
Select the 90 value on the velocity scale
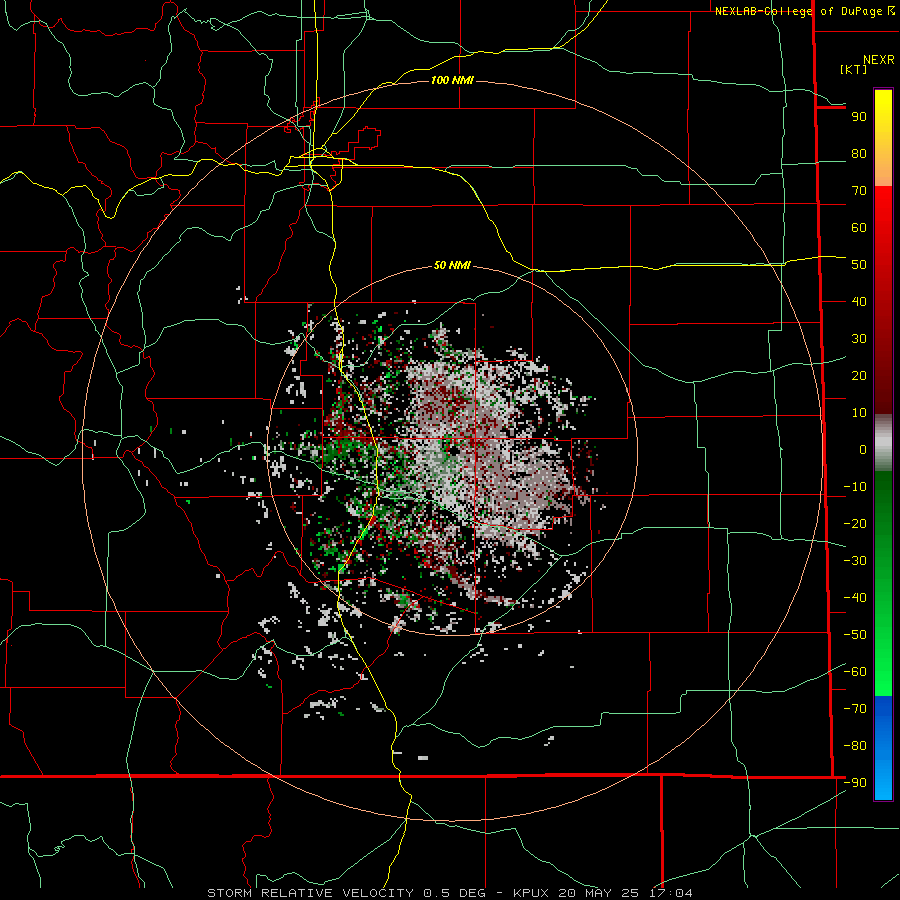tap(859, 117)
